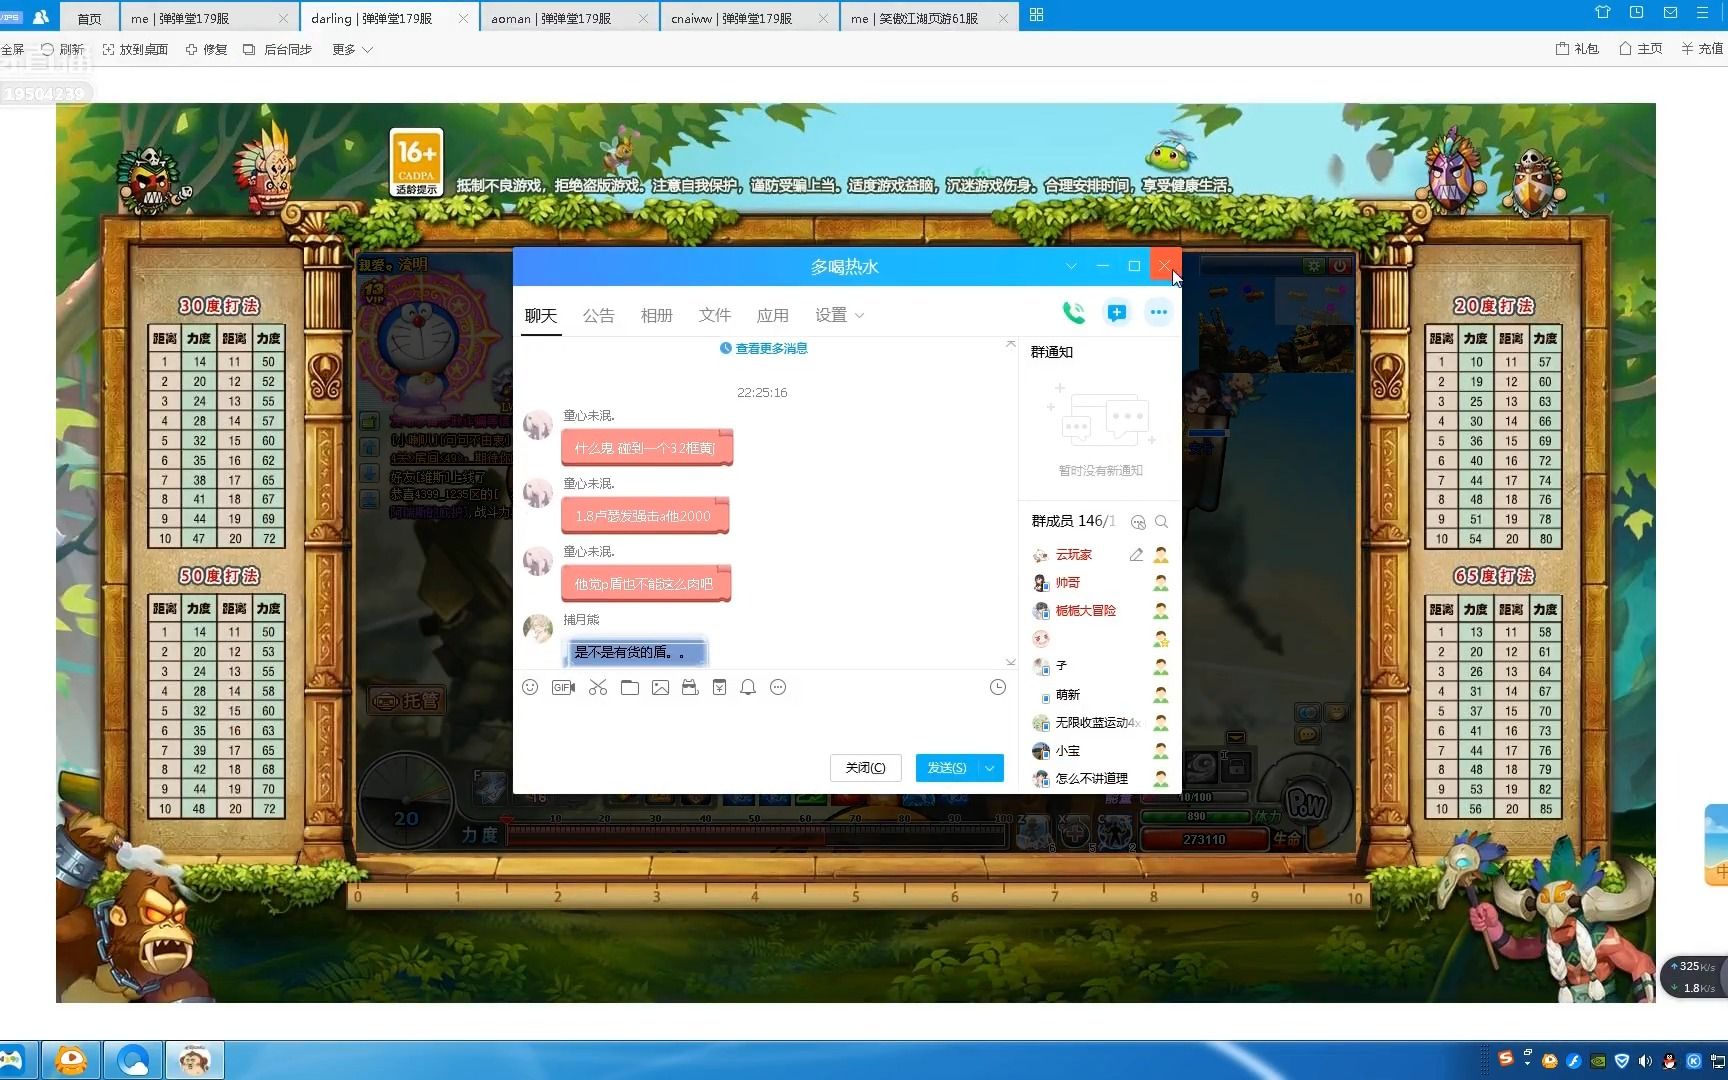Switch to the 公告 tab

click(x=599, y=315)
